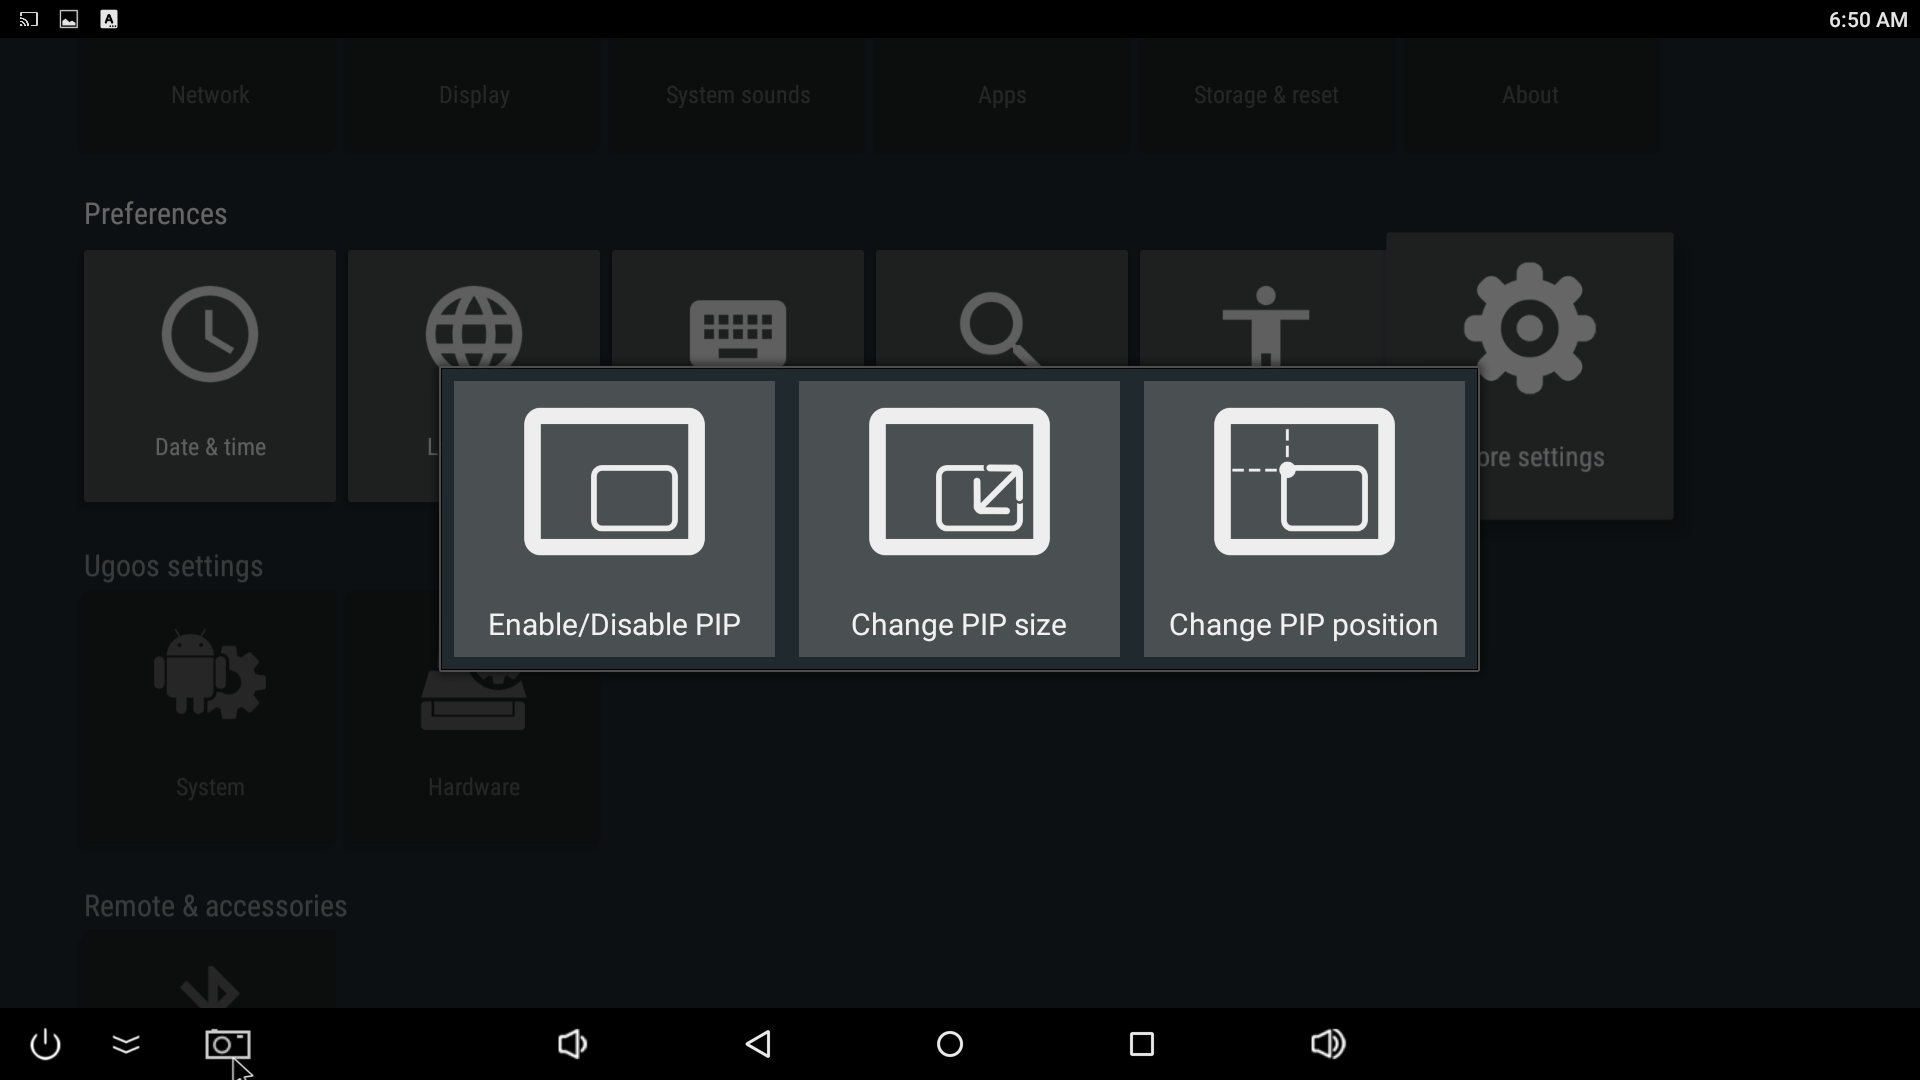Tap the power icon in bottom bar
The width and height of the screenshot is (1920, 1080).
tap(45, 1044)
